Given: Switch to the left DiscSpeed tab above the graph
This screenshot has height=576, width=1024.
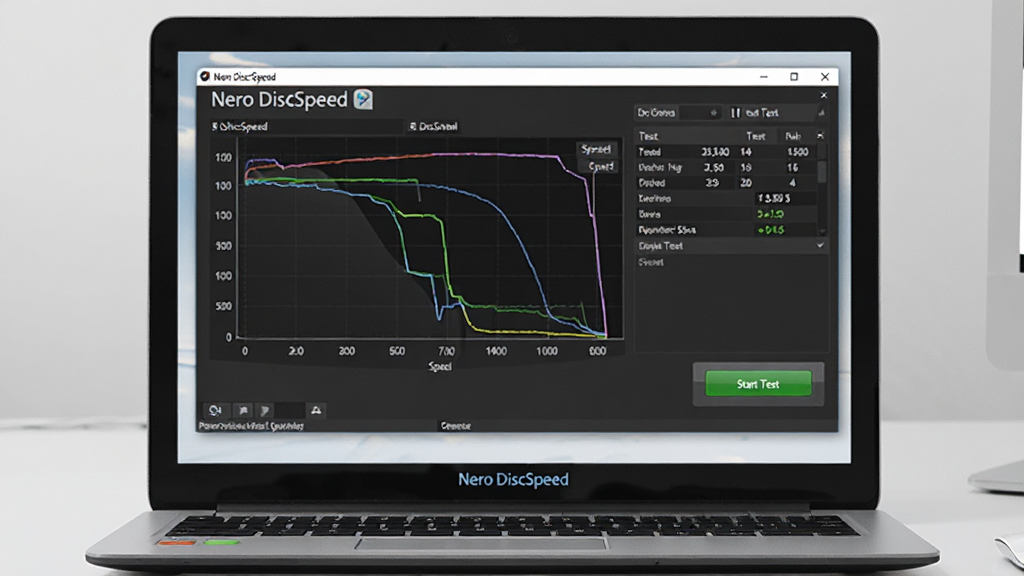Looking at the screenshot, I should tap(240, 126).
